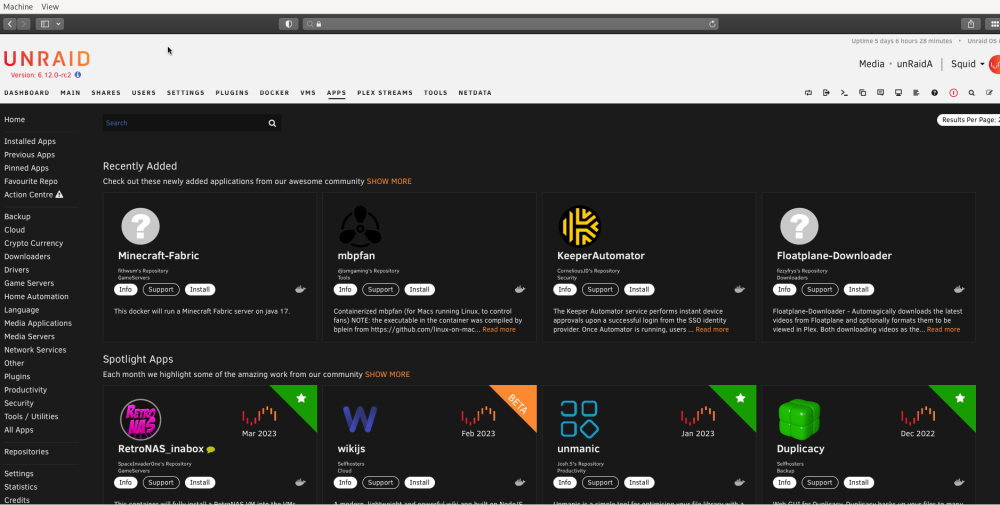The image size is (1000, 505).
Task: Click the Unraid avatar icon at top right
Action: [x=994, y=64]
